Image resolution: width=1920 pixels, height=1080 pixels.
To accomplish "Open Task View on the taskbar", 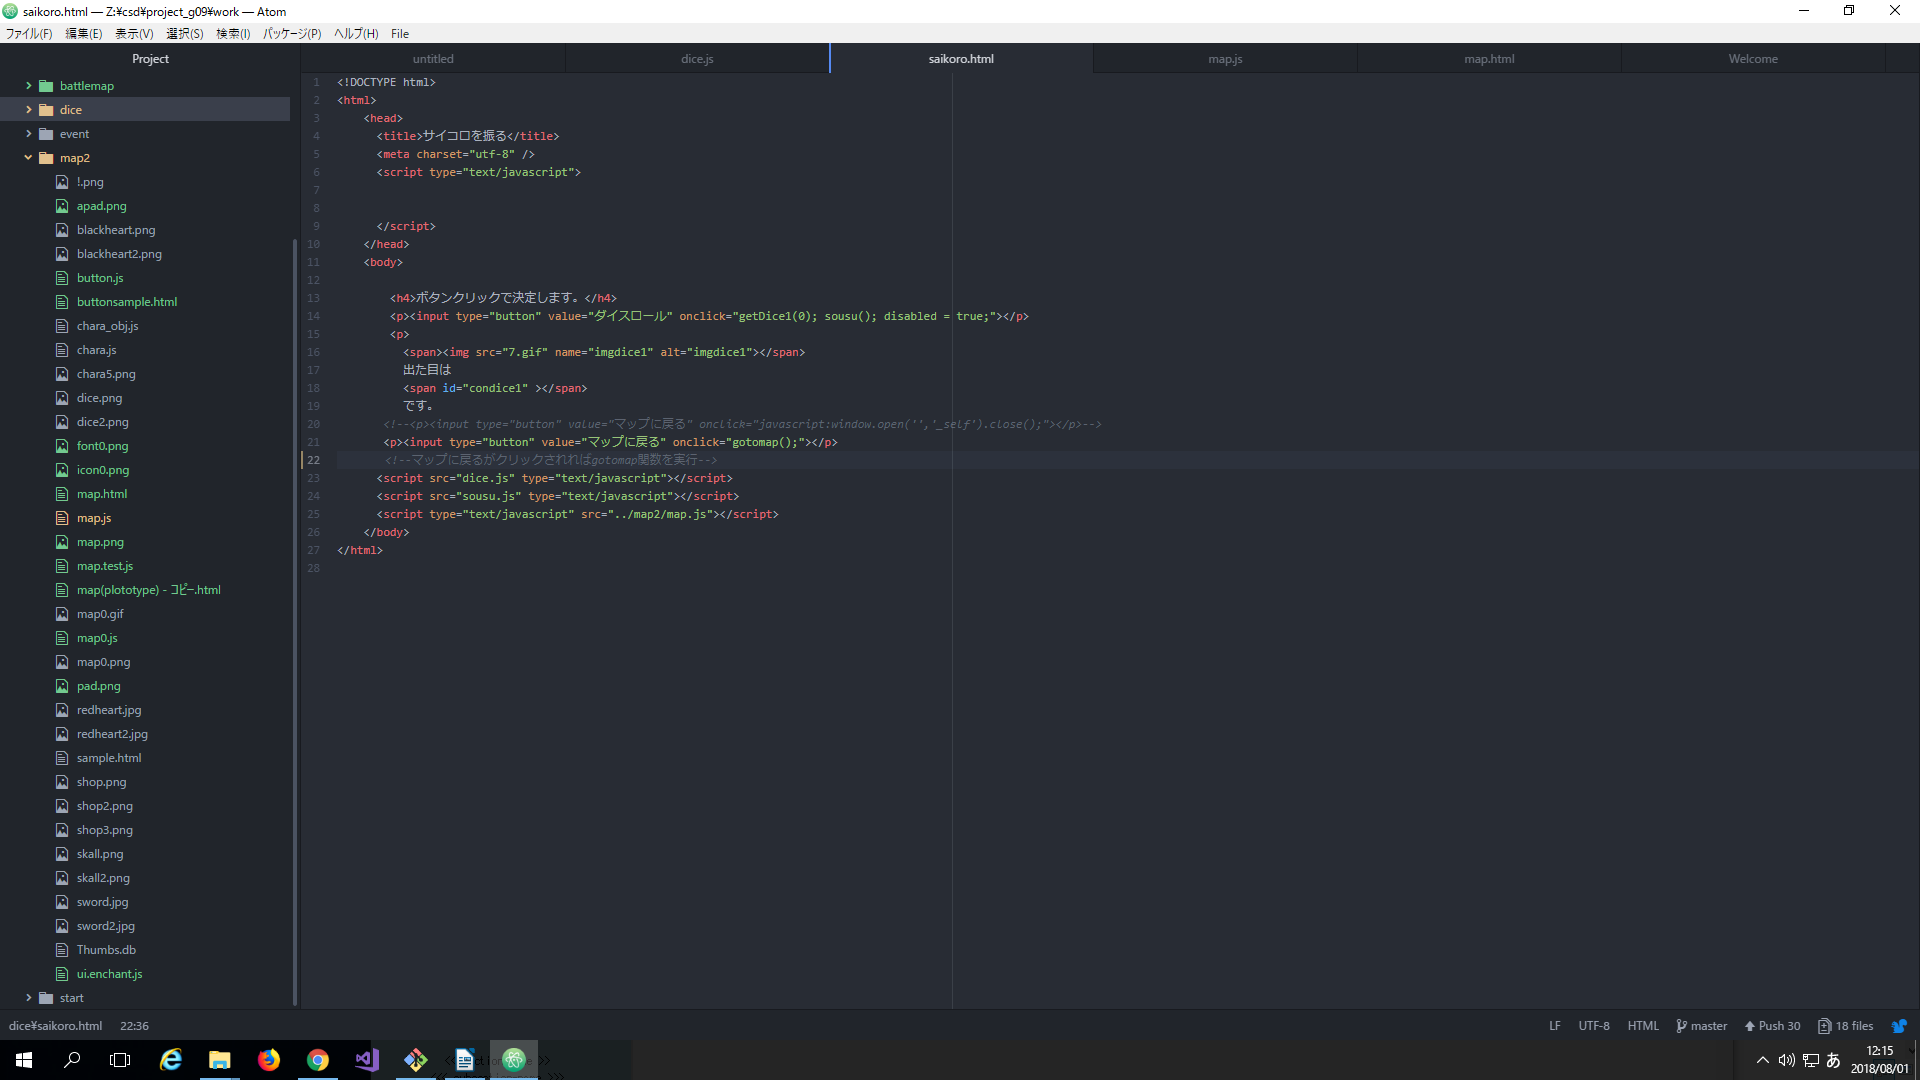I will pyautogui.click(x=120, y=1060).
